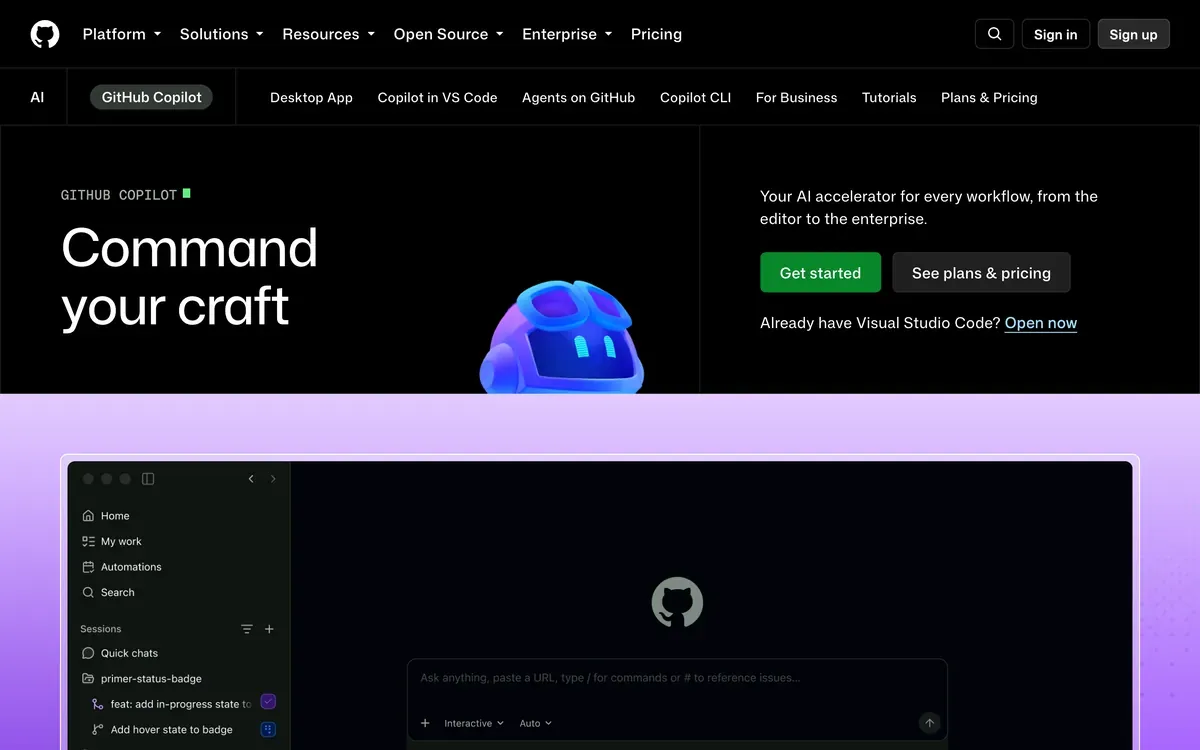Expand the Solutions menu
This screenshot has width=1200, height=750.
(x=222, y=34)
